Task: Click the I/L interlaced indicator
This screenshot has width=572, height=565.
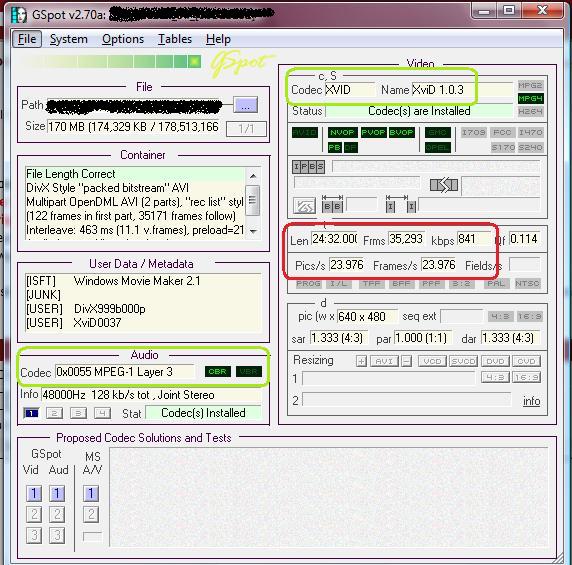Action: 339,283
